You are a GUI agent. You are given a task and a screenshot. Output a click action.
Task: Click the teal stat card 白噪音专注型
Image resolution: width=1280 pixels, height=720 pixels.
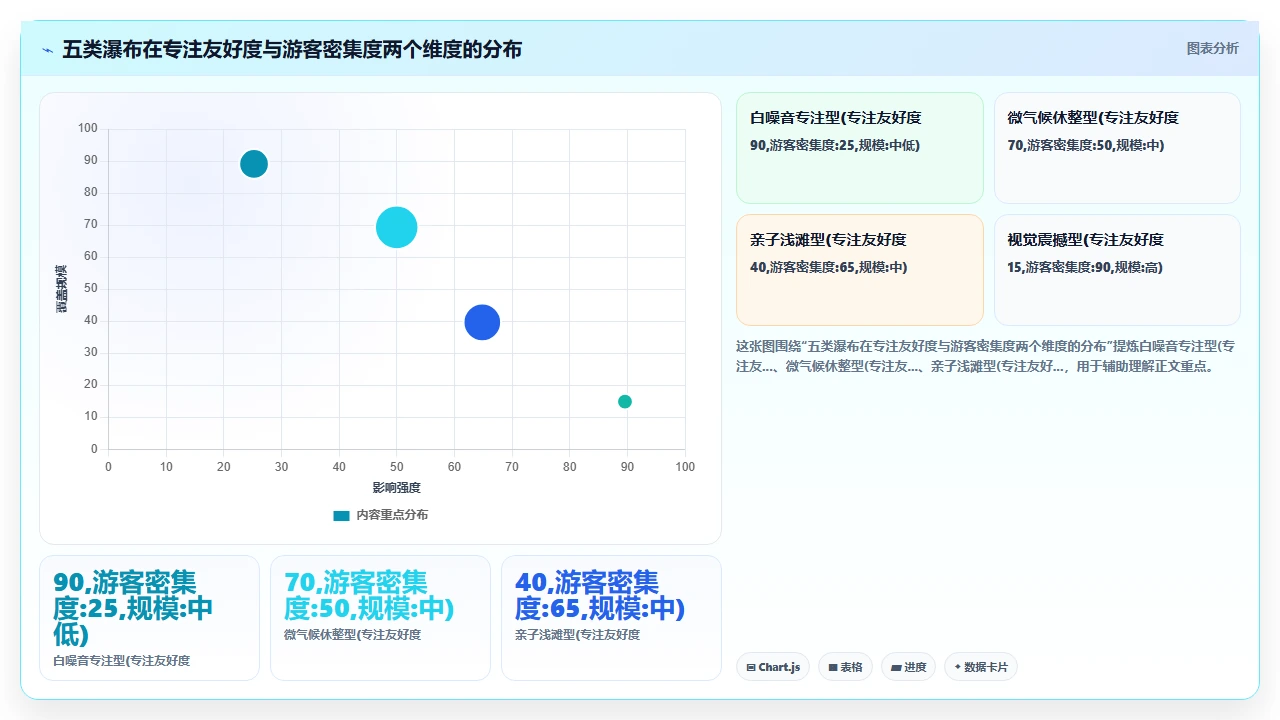pos(149,618)
